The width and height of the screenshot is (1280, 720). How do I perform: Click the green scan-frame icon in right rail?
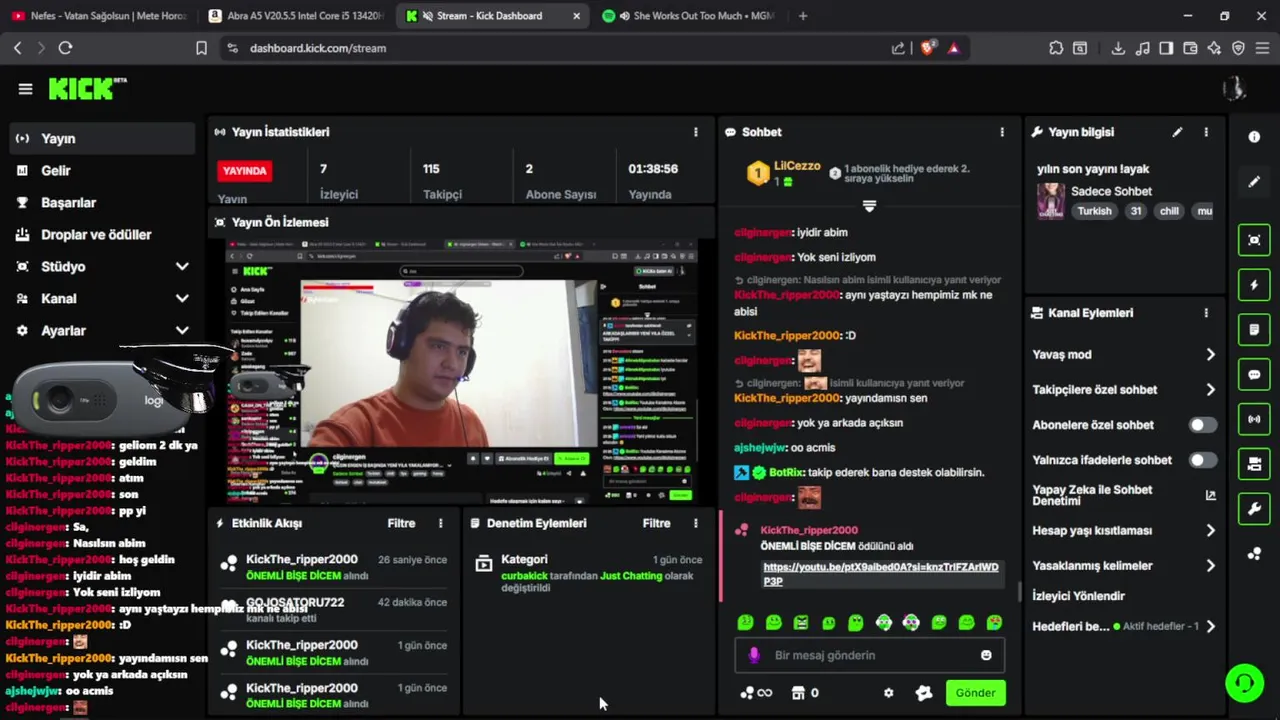pyautogui.click(x=1254, y=240)
